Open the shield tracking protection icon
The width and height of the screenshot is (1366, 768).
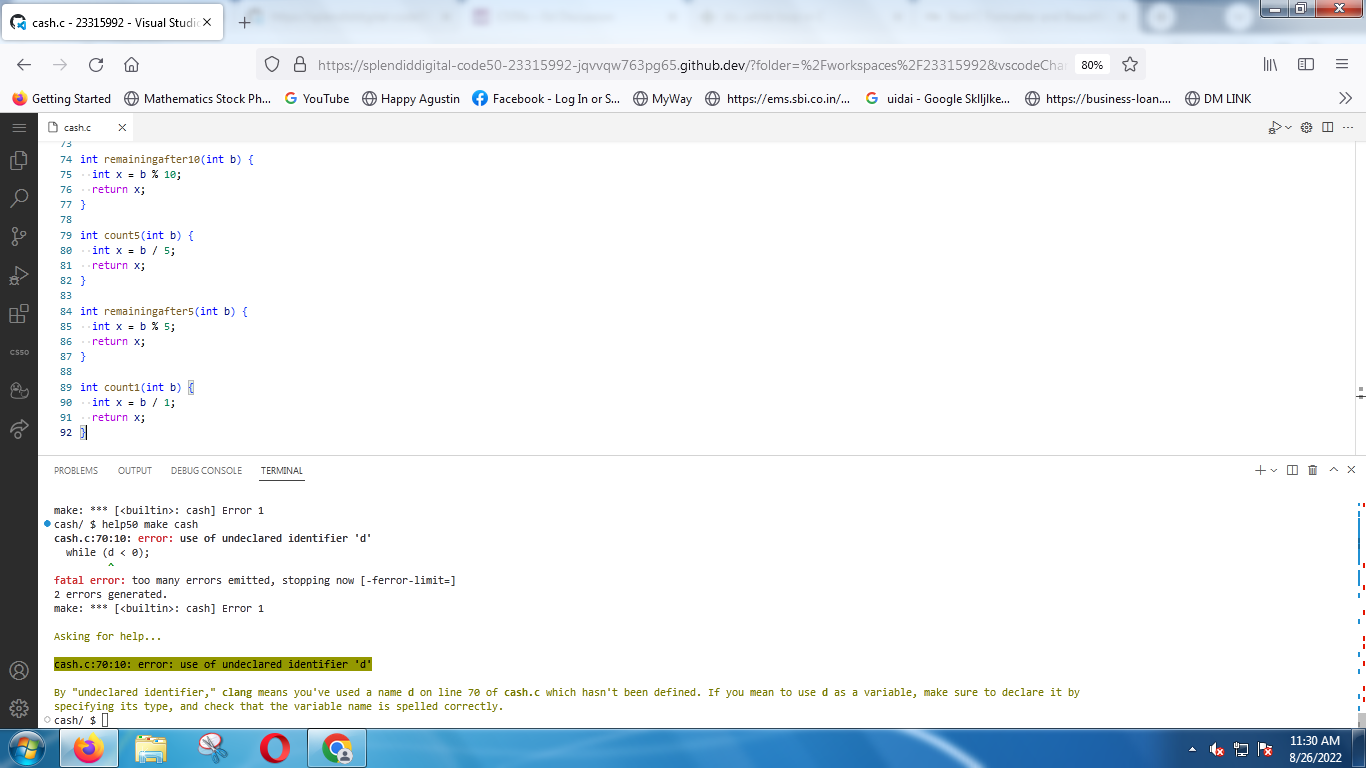(272, 64)
